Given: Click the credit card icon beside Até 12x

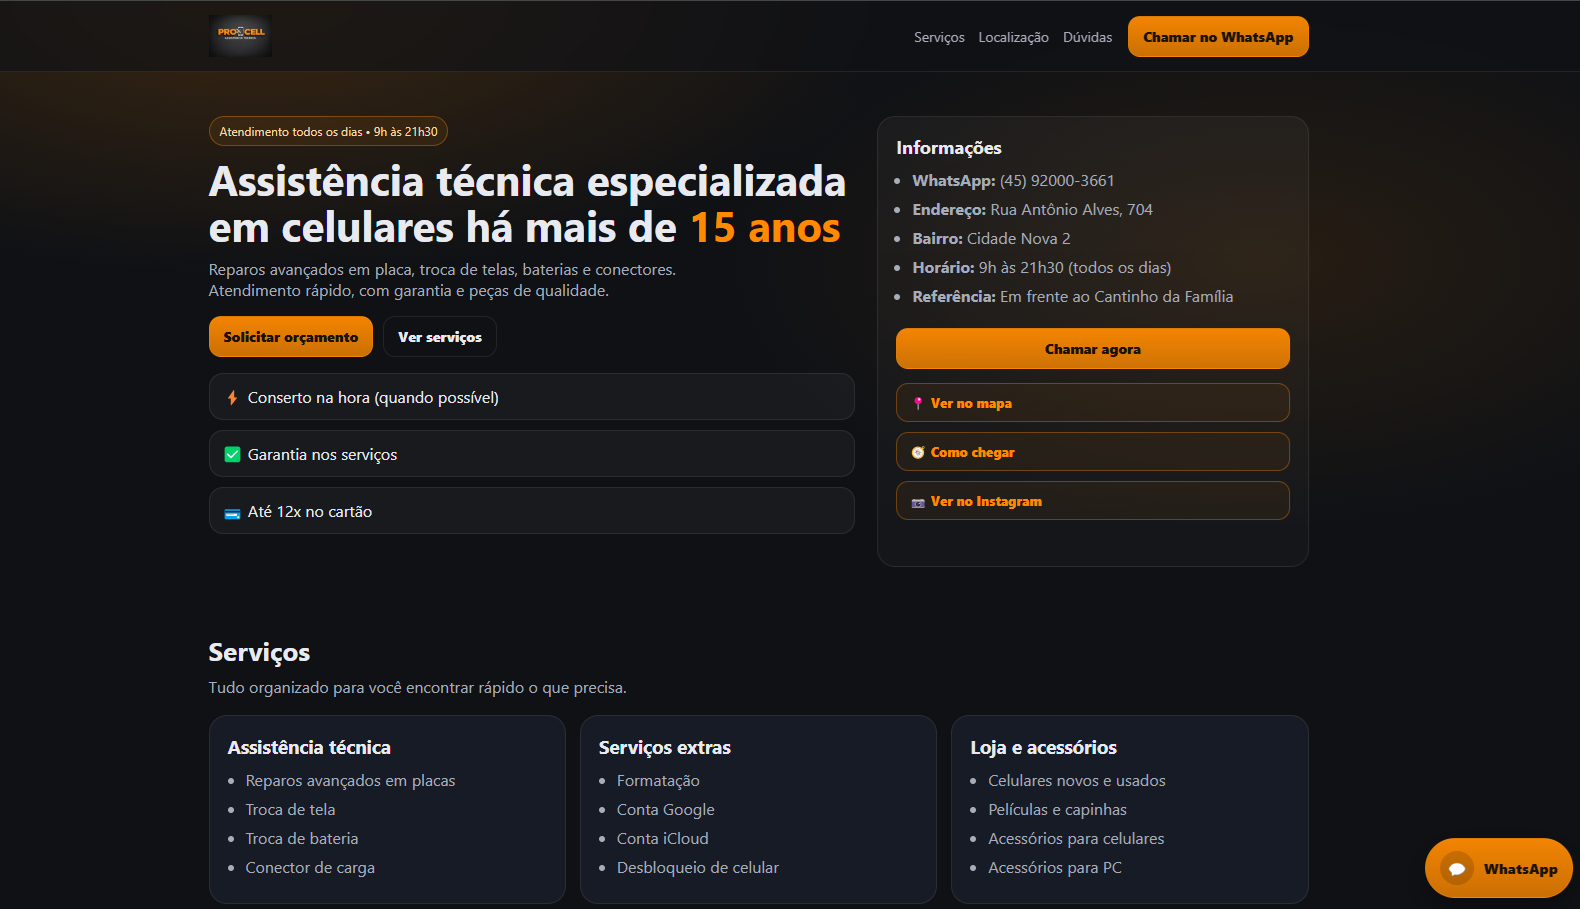Looking at the screenshot, I should point(232,513).
